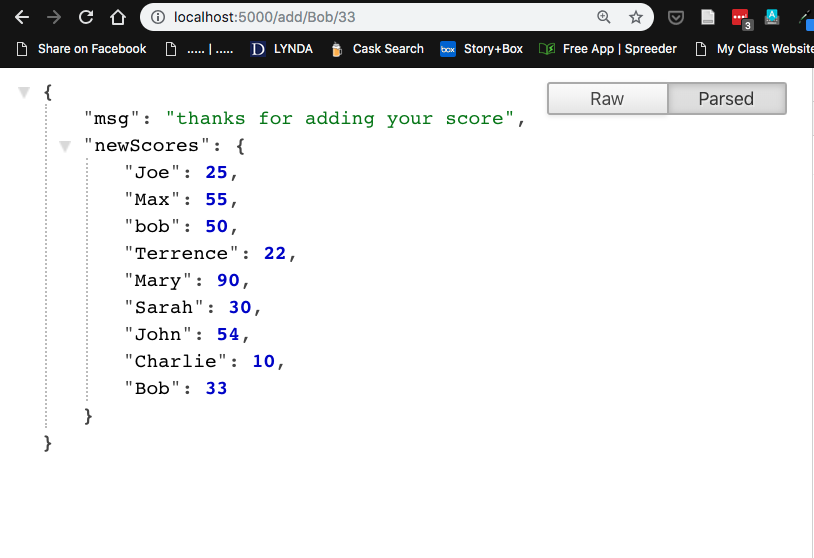Bookmark this page with the star icon
This screenshot has height=558, width=814.
635,17
